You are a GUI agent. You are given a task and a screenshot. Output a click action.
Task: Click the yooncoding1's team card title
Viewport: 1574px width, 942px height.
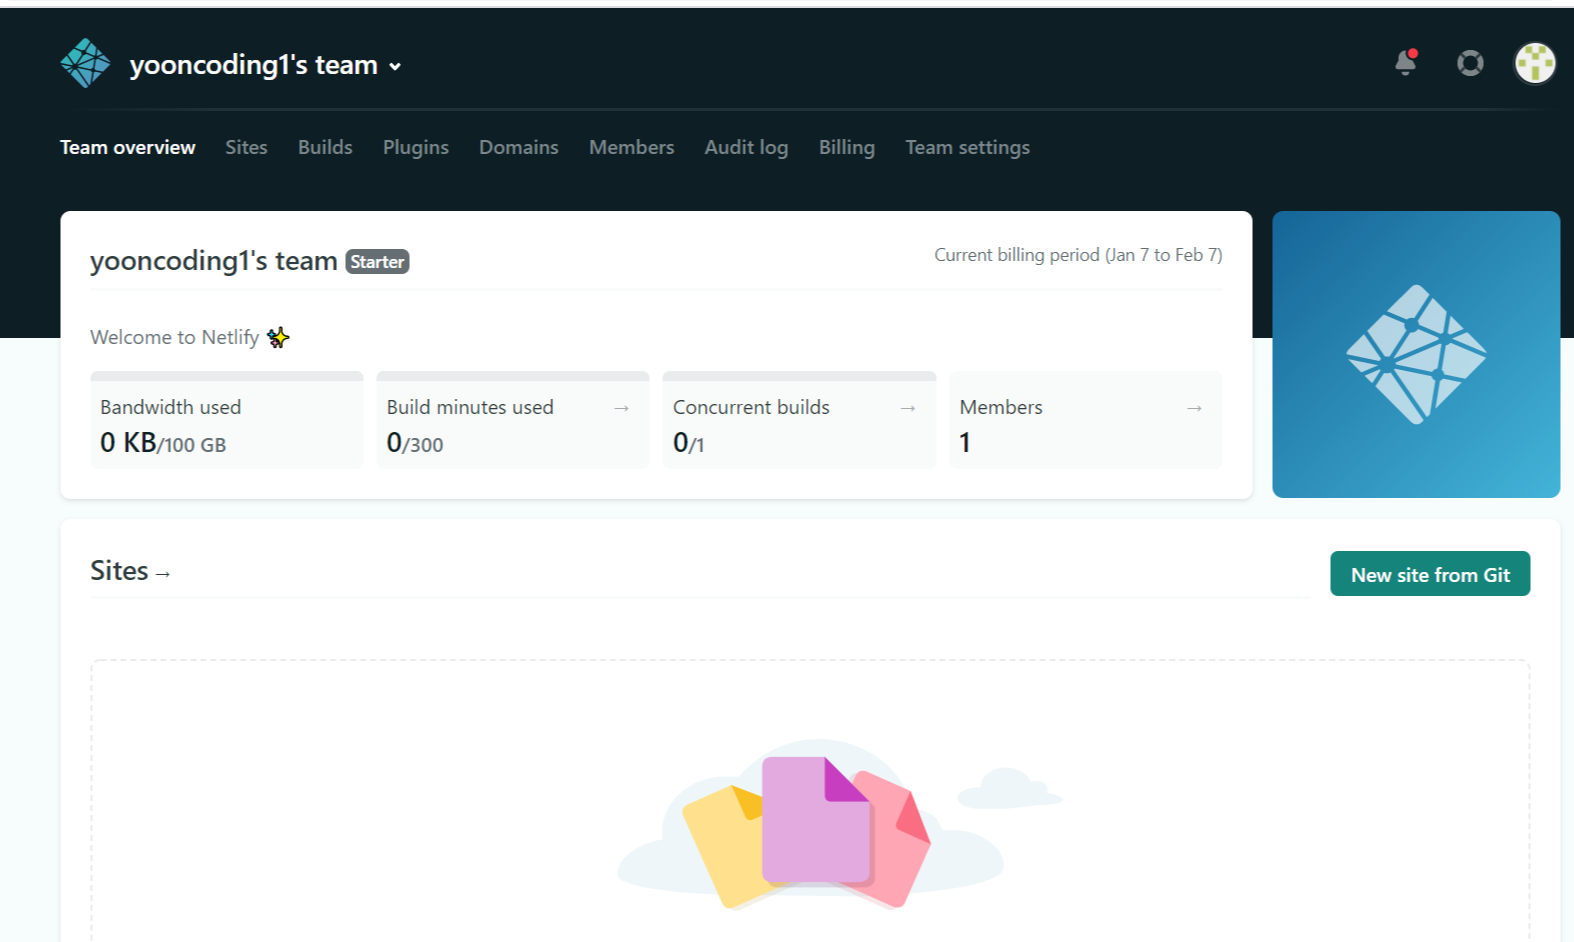point(214,261)
